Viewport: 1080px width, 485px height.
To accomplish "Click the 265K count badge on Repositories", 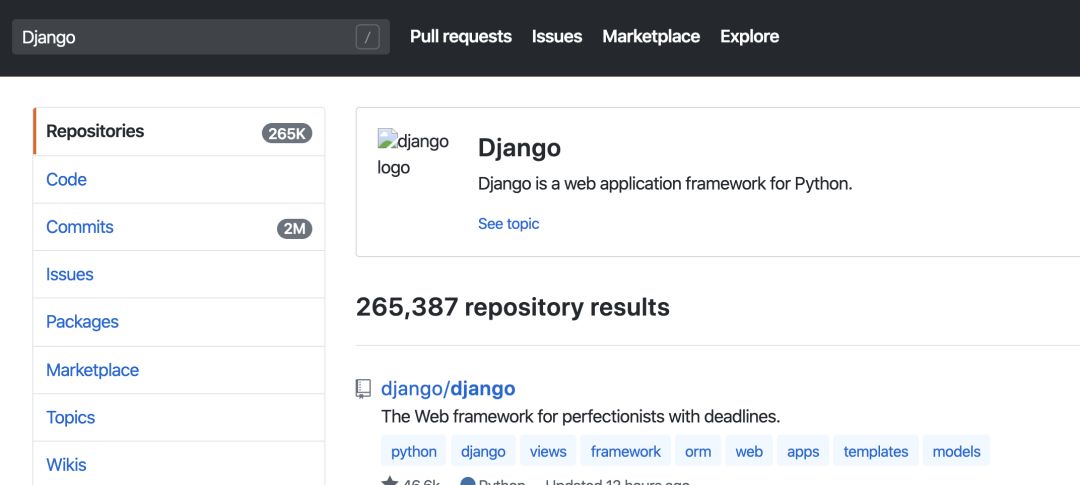I will 287,134.
